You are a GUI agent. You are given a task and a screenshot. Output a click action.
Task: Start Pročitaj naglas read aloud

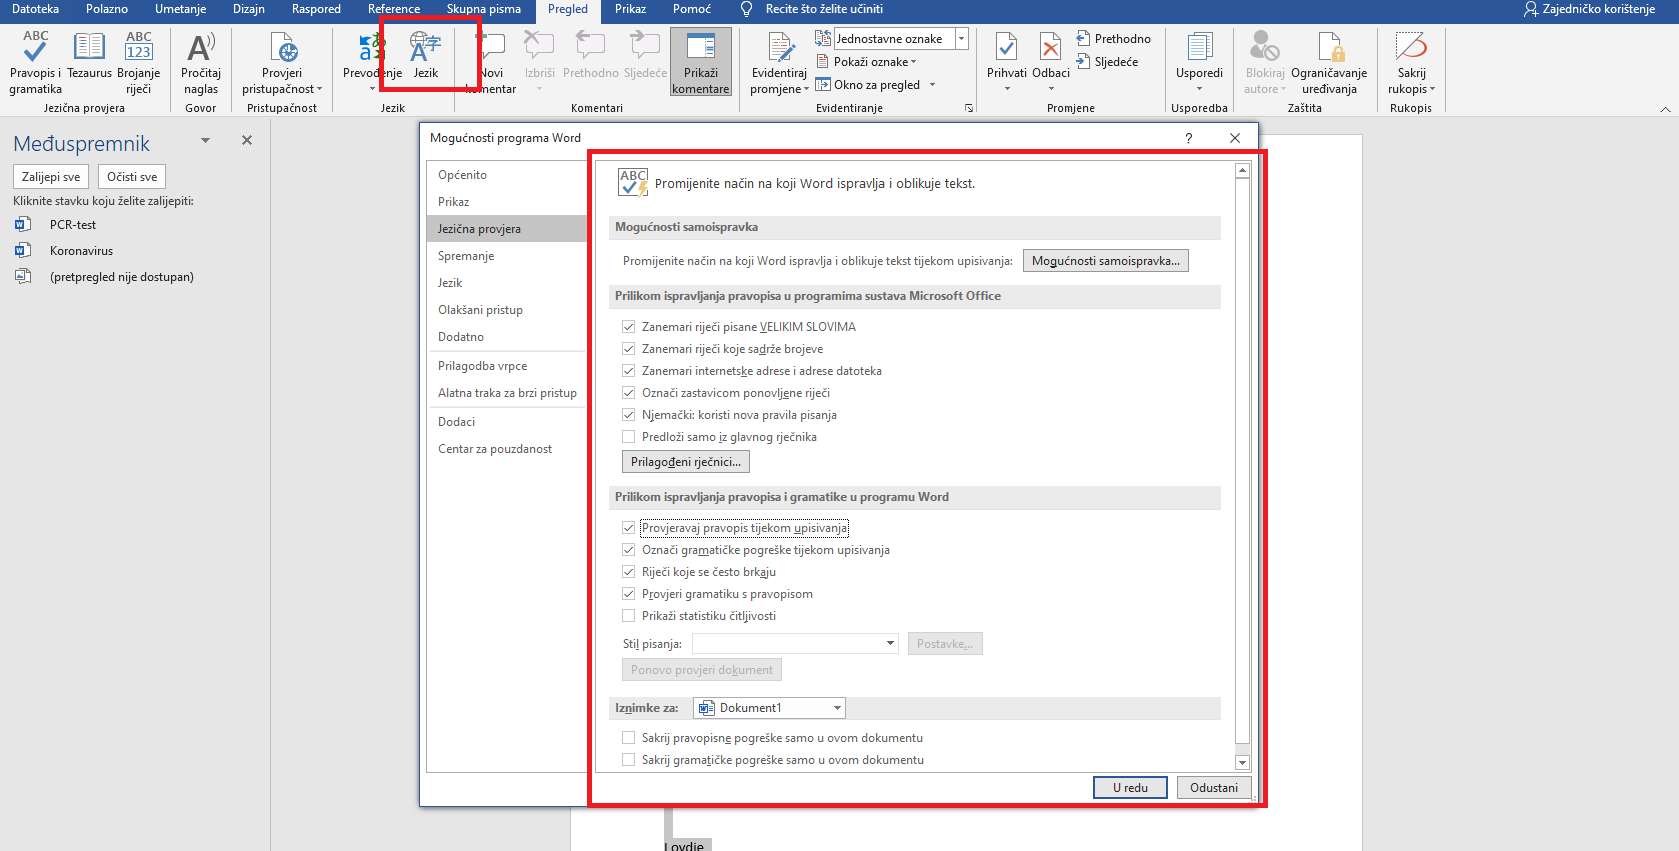point(200,62)
